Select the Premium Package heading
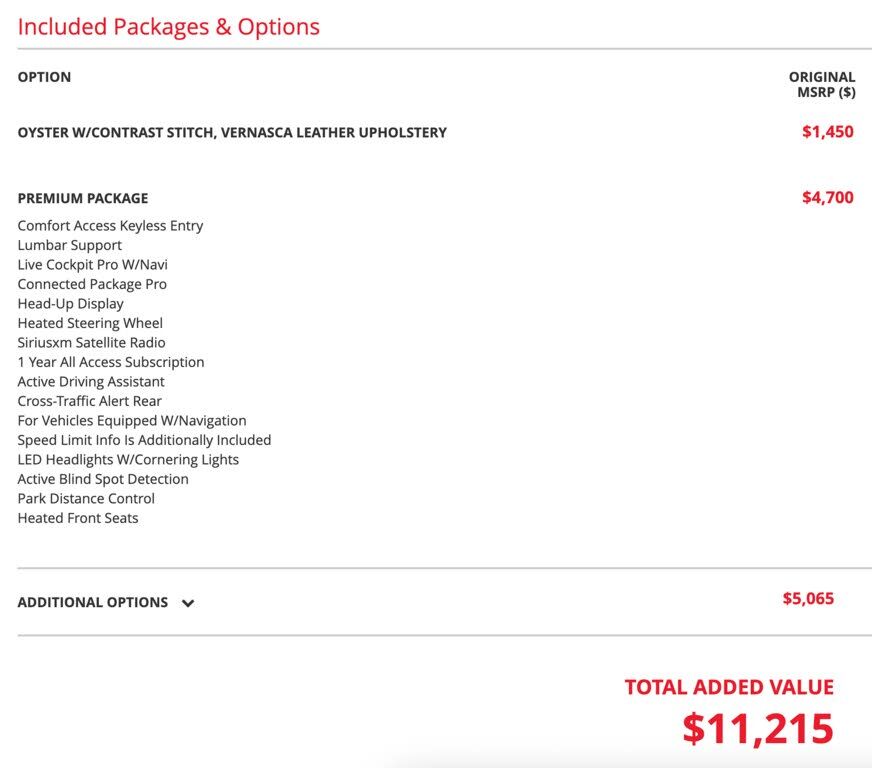Viewport: 872px width, 768px height. (83, 199)
